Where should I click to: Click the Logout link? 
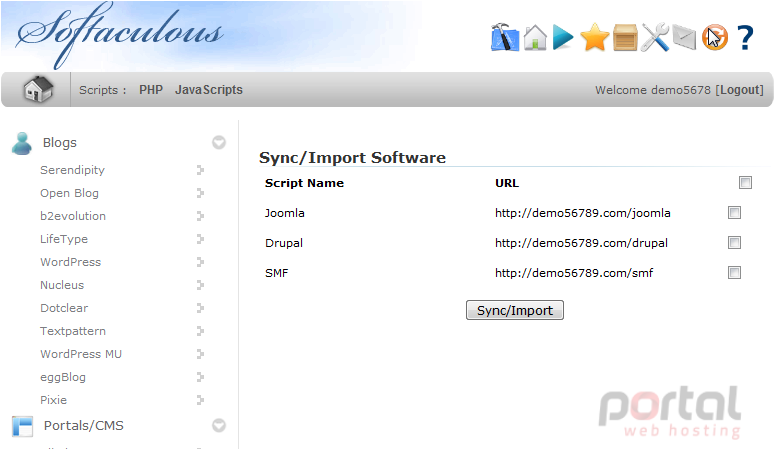tap(739, 90)
